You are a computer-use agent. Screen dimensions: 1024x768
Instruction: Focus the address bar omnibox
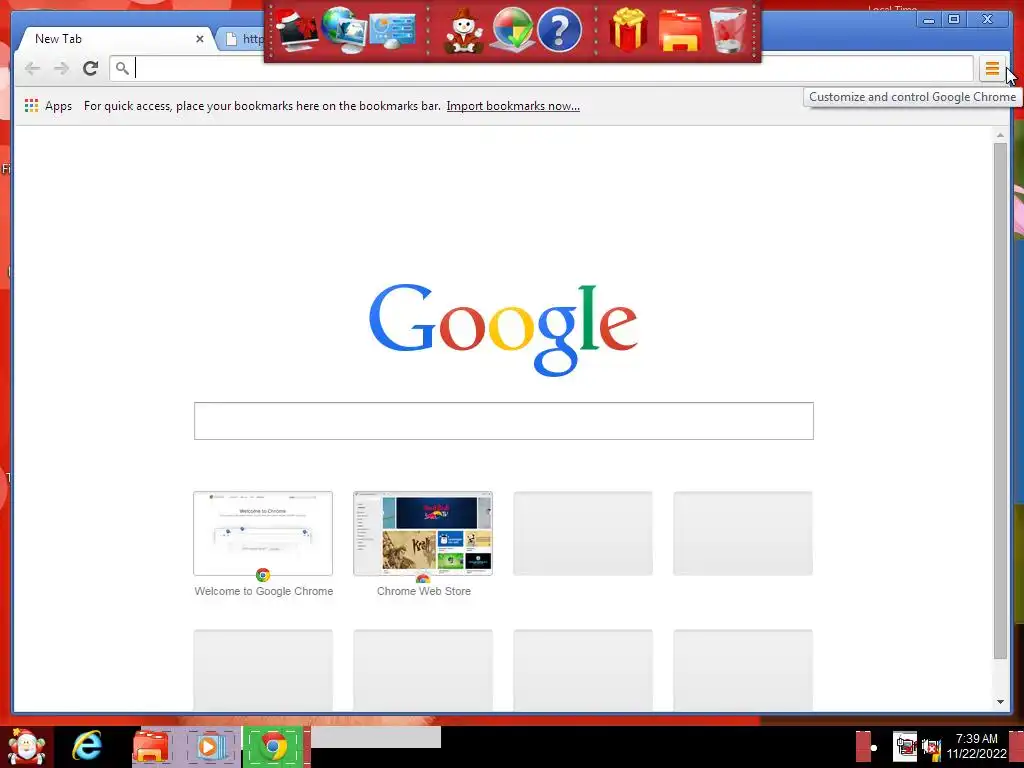(542, 68)
